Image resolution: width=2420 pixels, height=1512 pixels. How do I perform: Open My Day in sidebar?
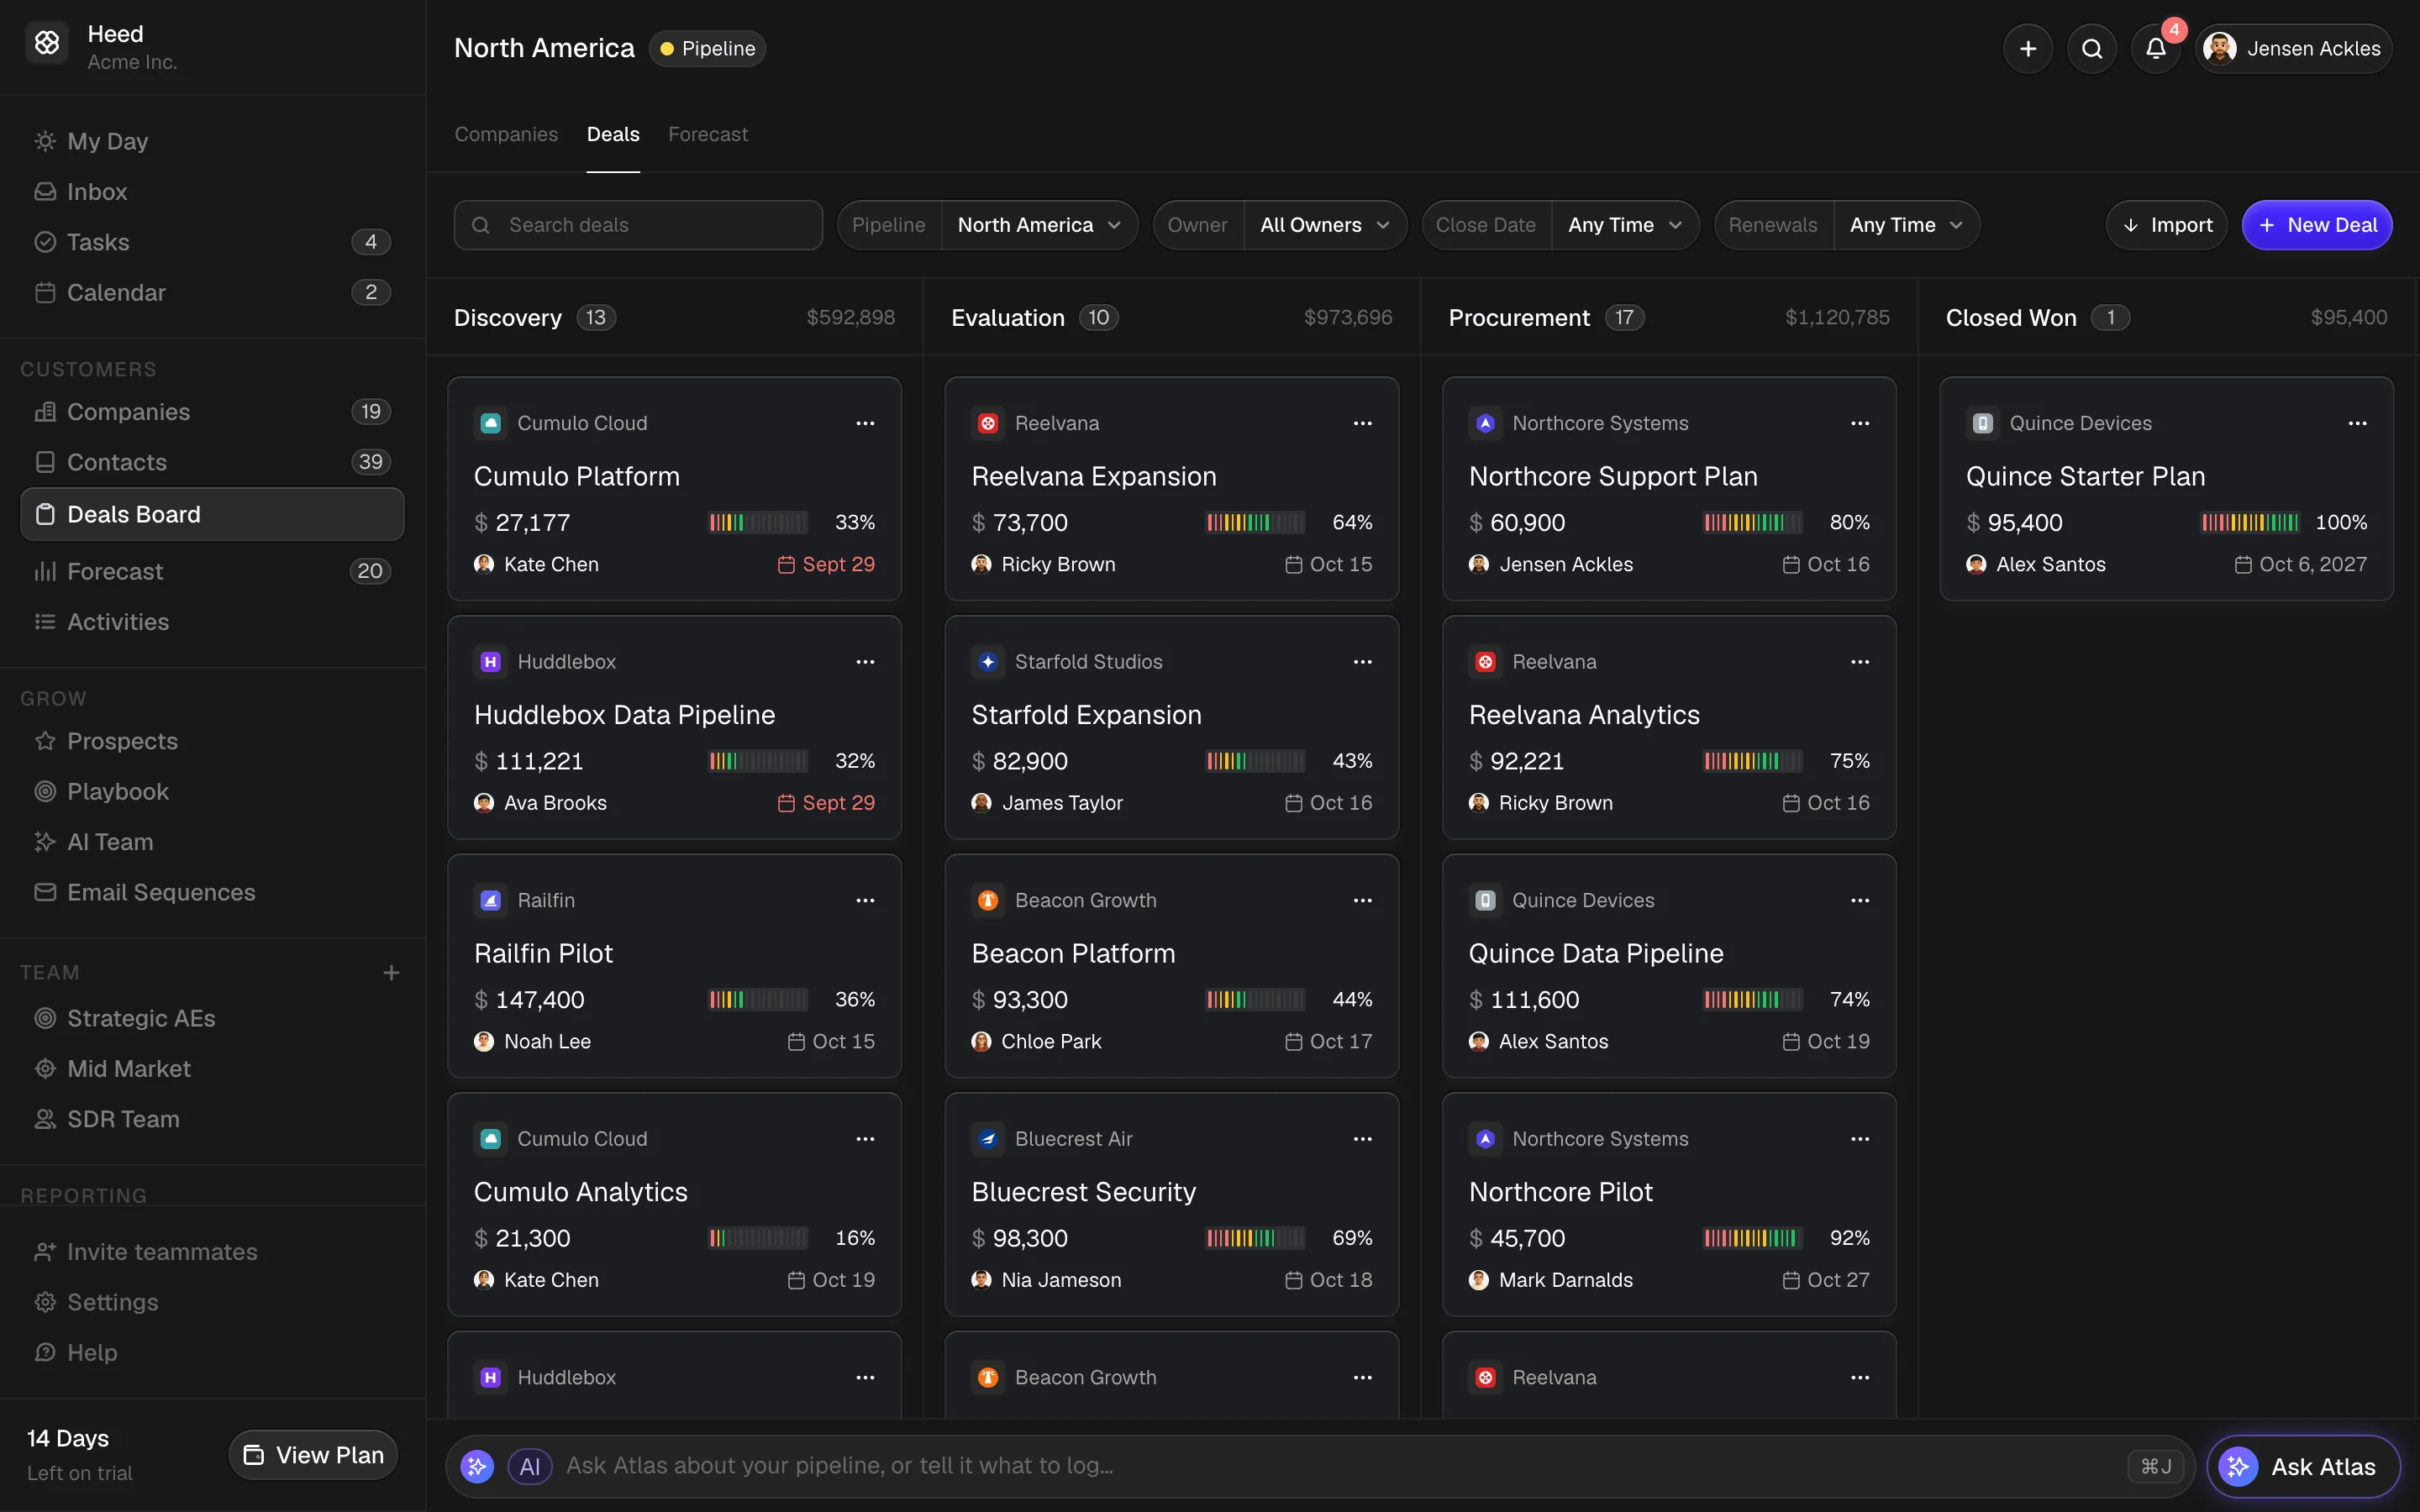[212, 141]
